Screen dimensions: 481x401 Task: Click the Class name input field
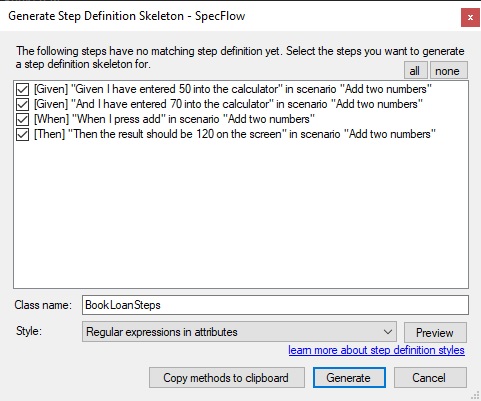pos(275,305)
